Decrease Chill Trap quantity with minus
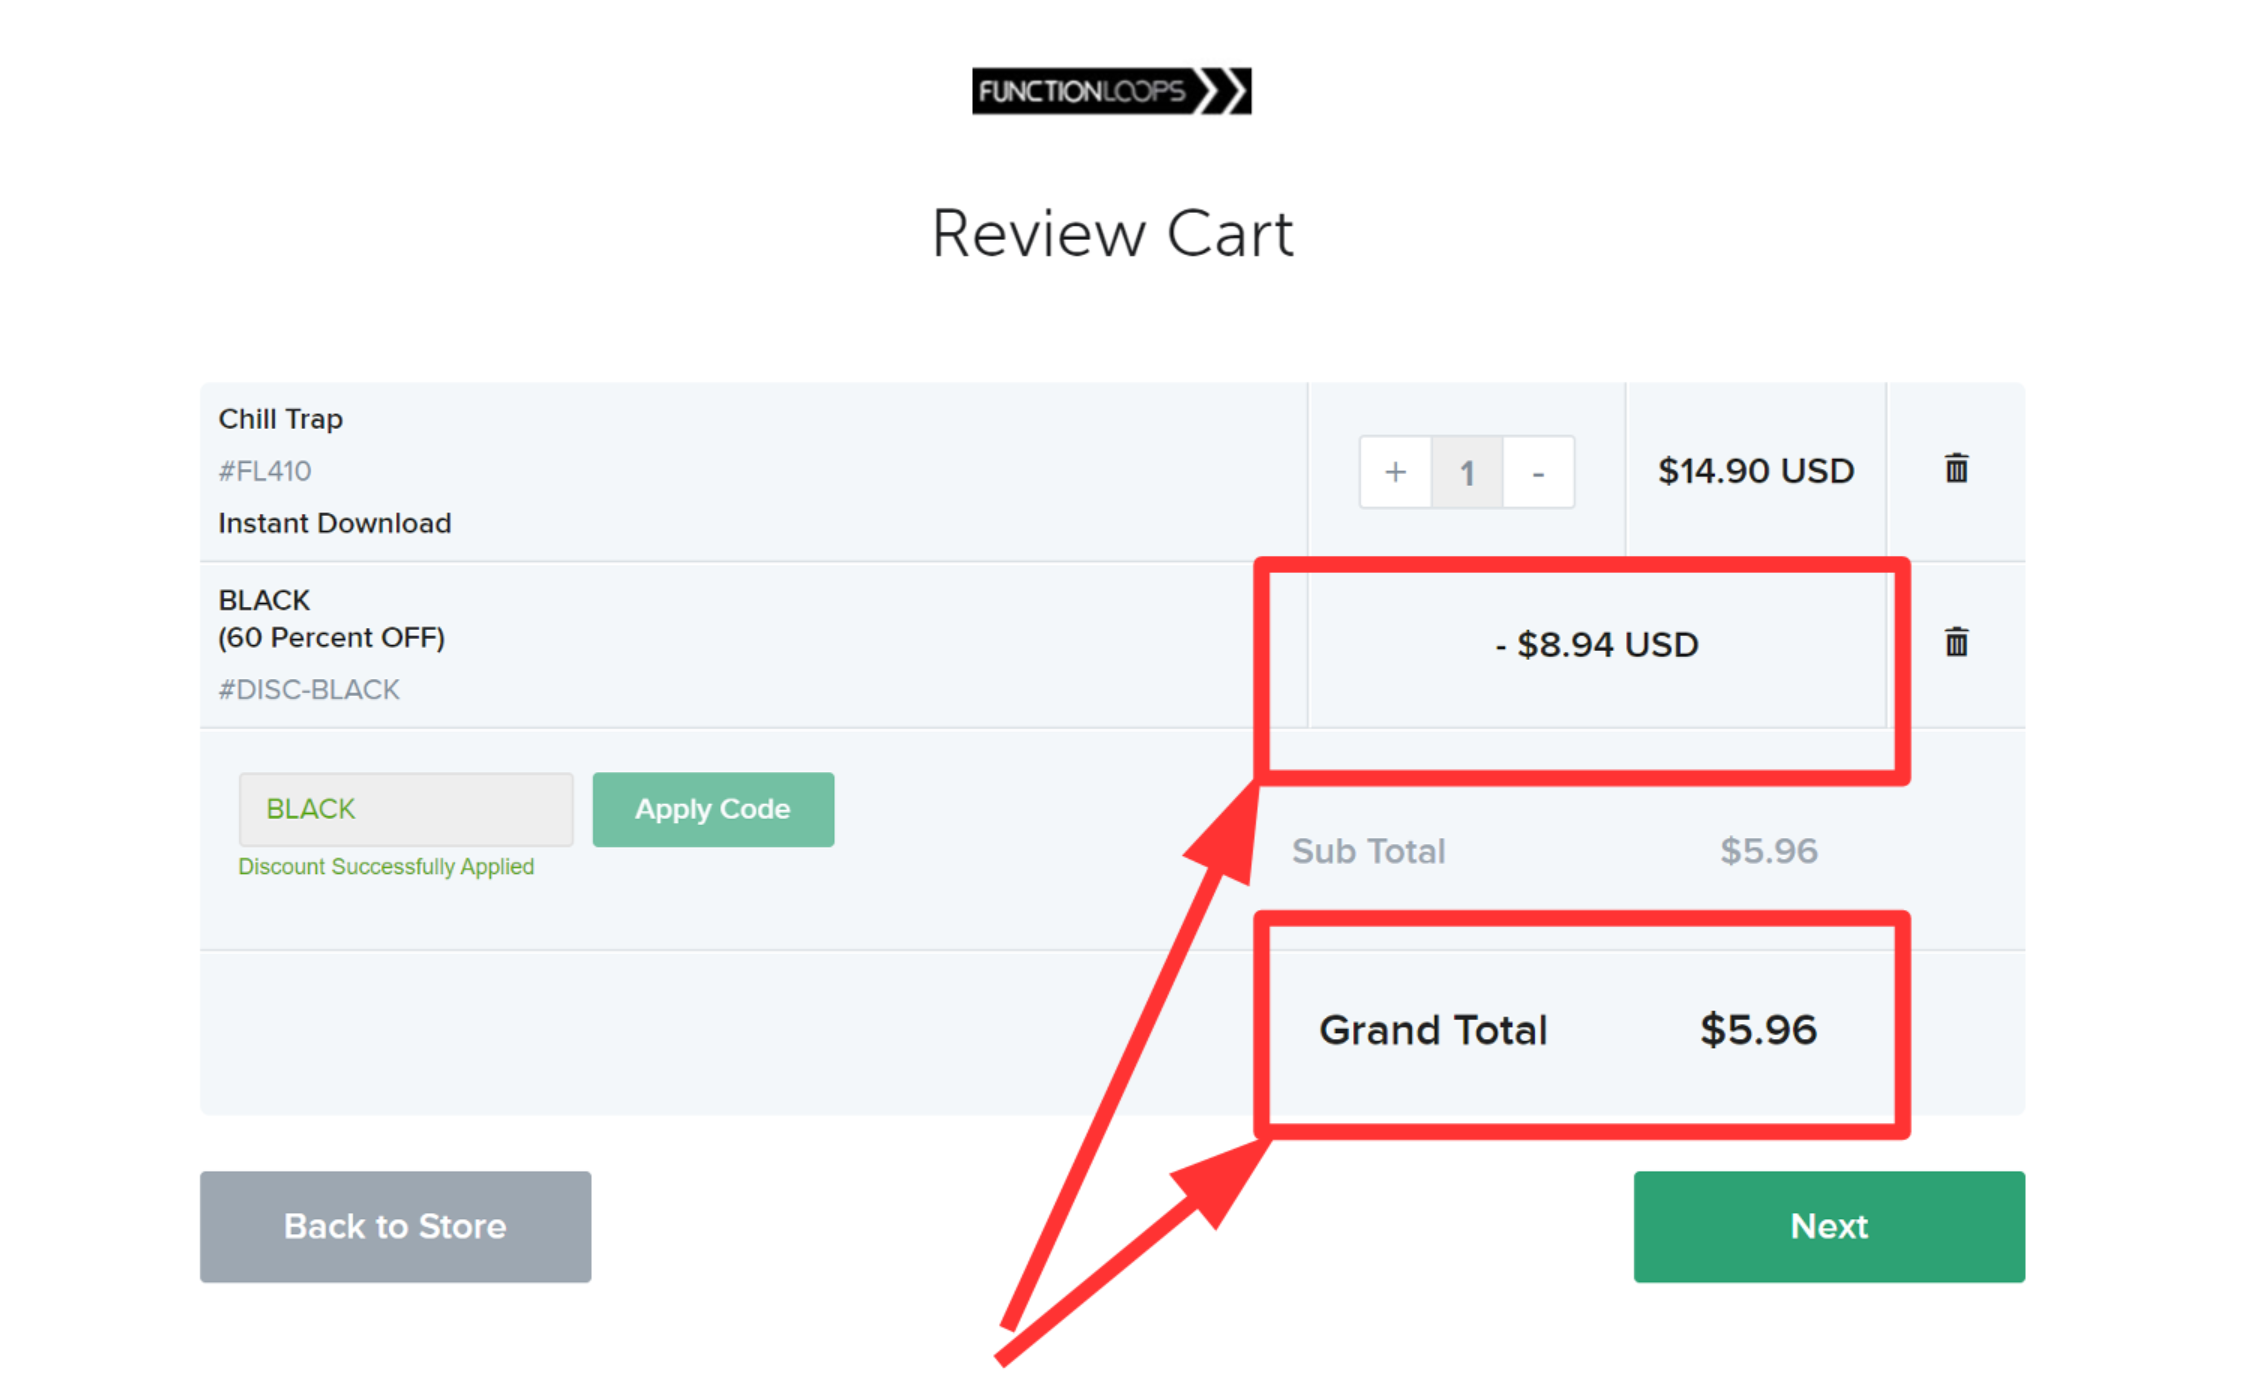 coord(1538,472)
